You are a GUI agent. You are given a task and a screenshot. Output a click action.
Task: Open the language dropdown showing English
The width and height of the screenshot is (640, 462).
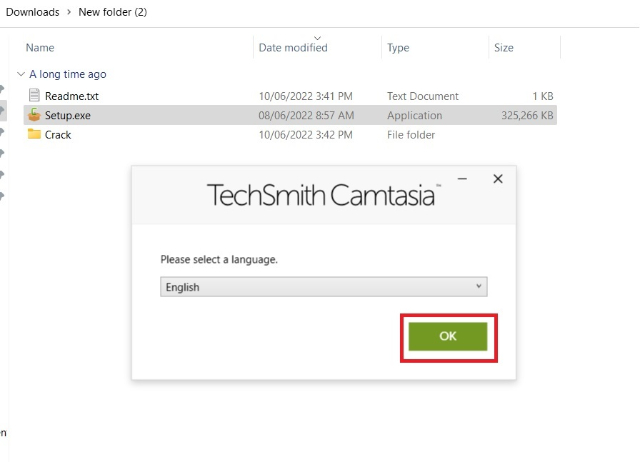click(324, 287)
